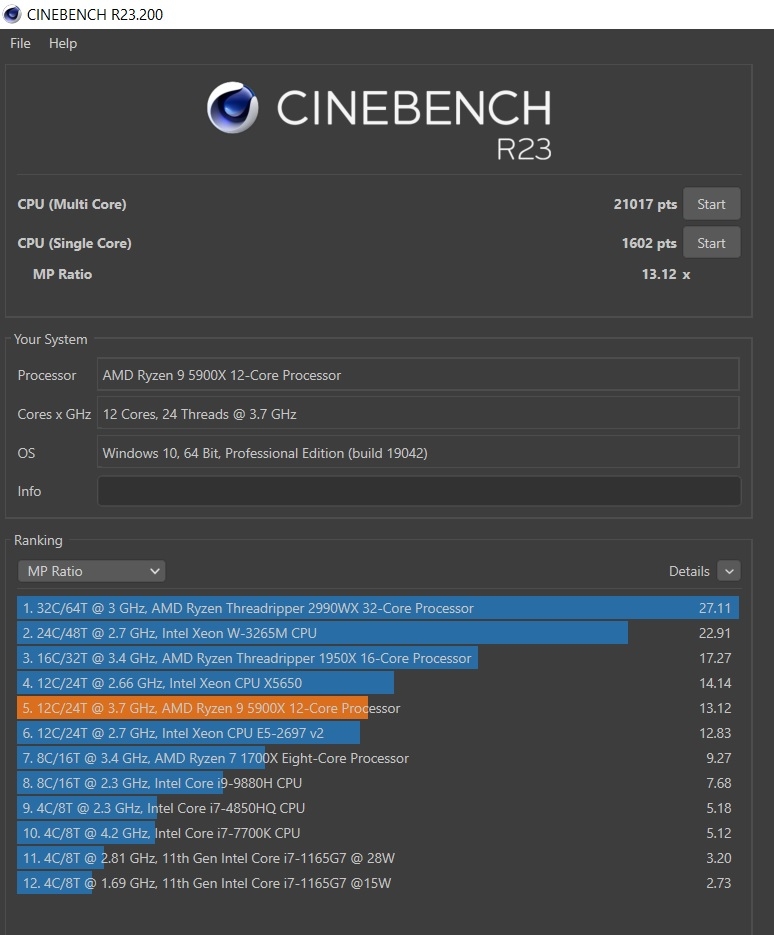This screenshot has width=774, height=935.
Task: Select the i7-1165G7 @15W ranking row
Action: (x=378, y=883)
